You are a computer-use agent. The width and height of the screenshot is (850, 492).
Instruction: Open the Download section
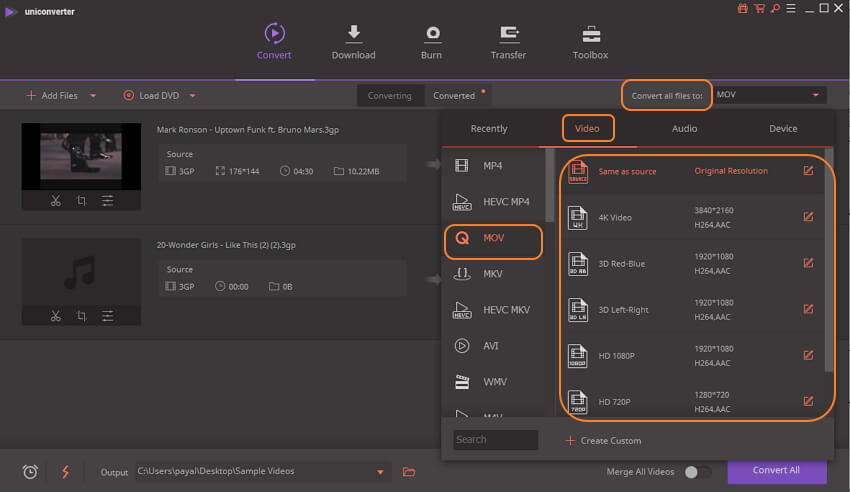click(x=353, y=42)
